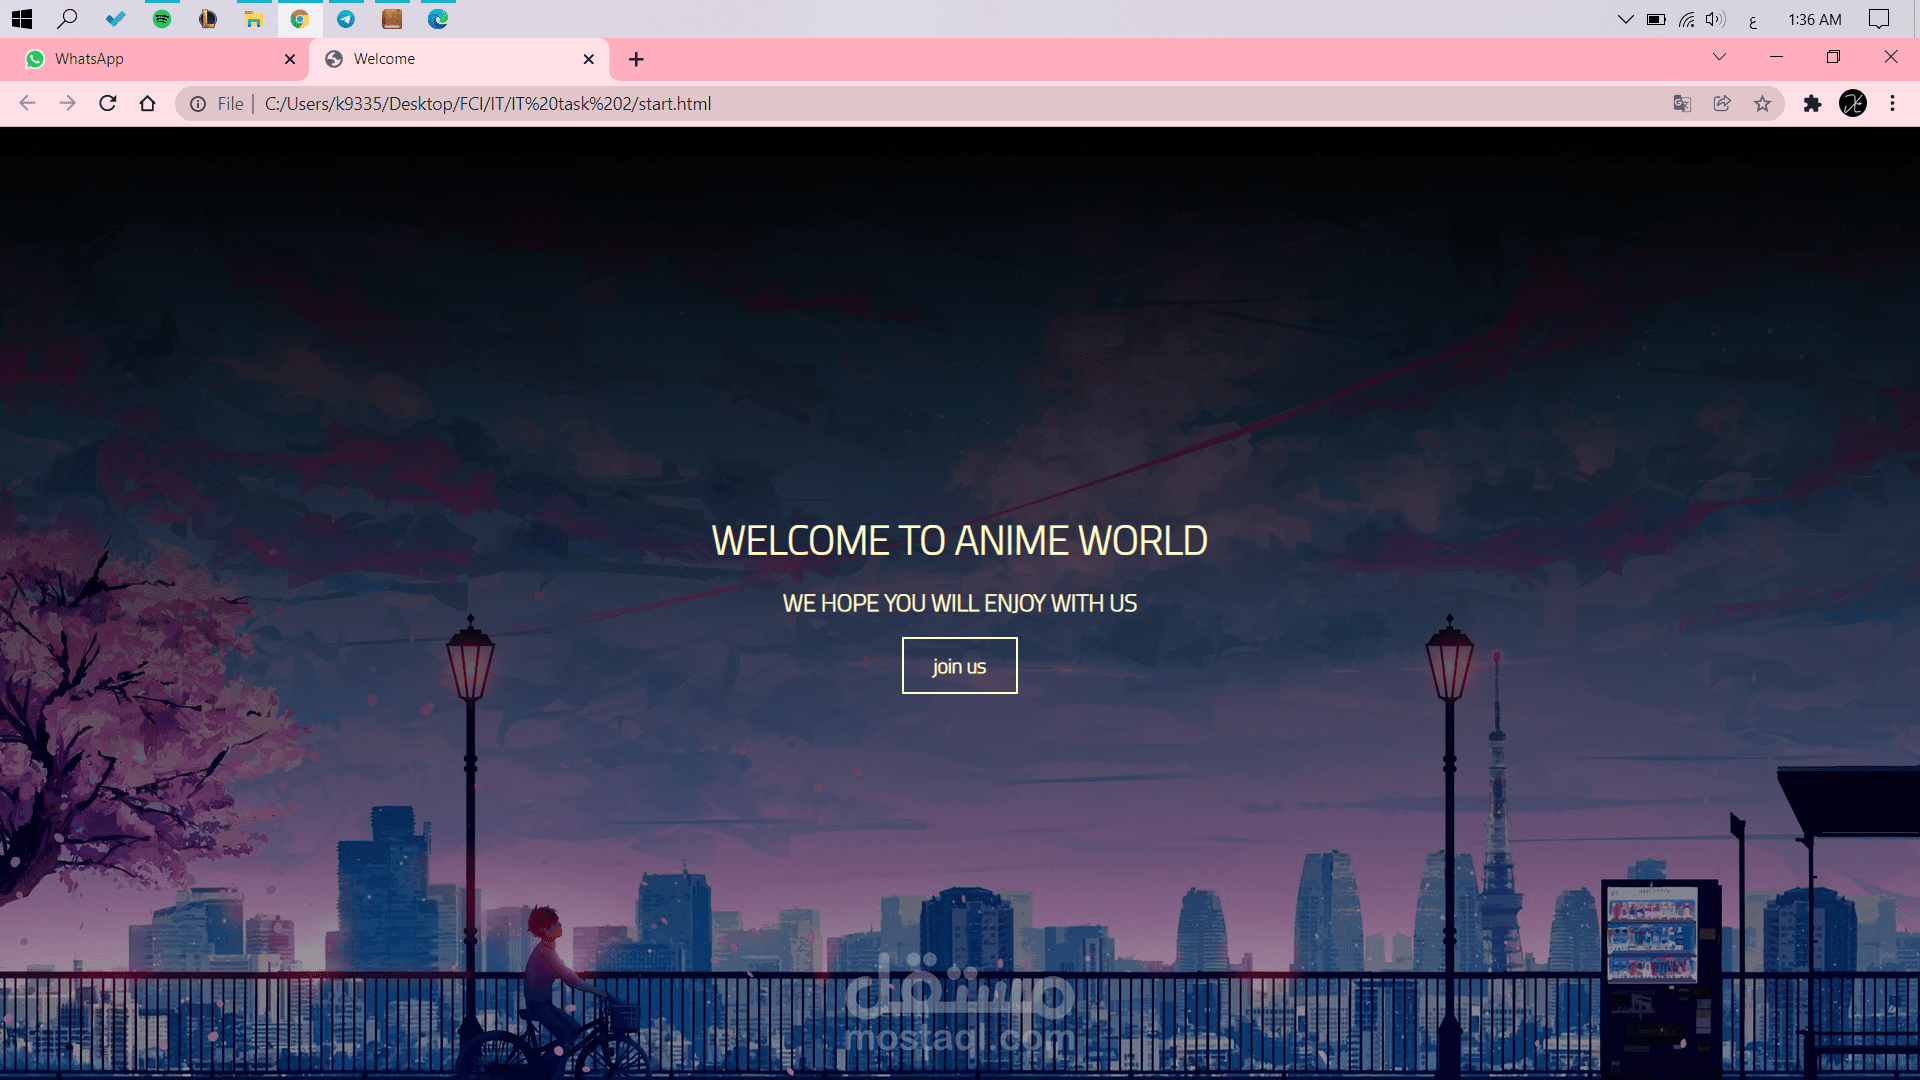Open League of Legends taskbar icon
The image size is (1920, 1080).
pos(207,19)
